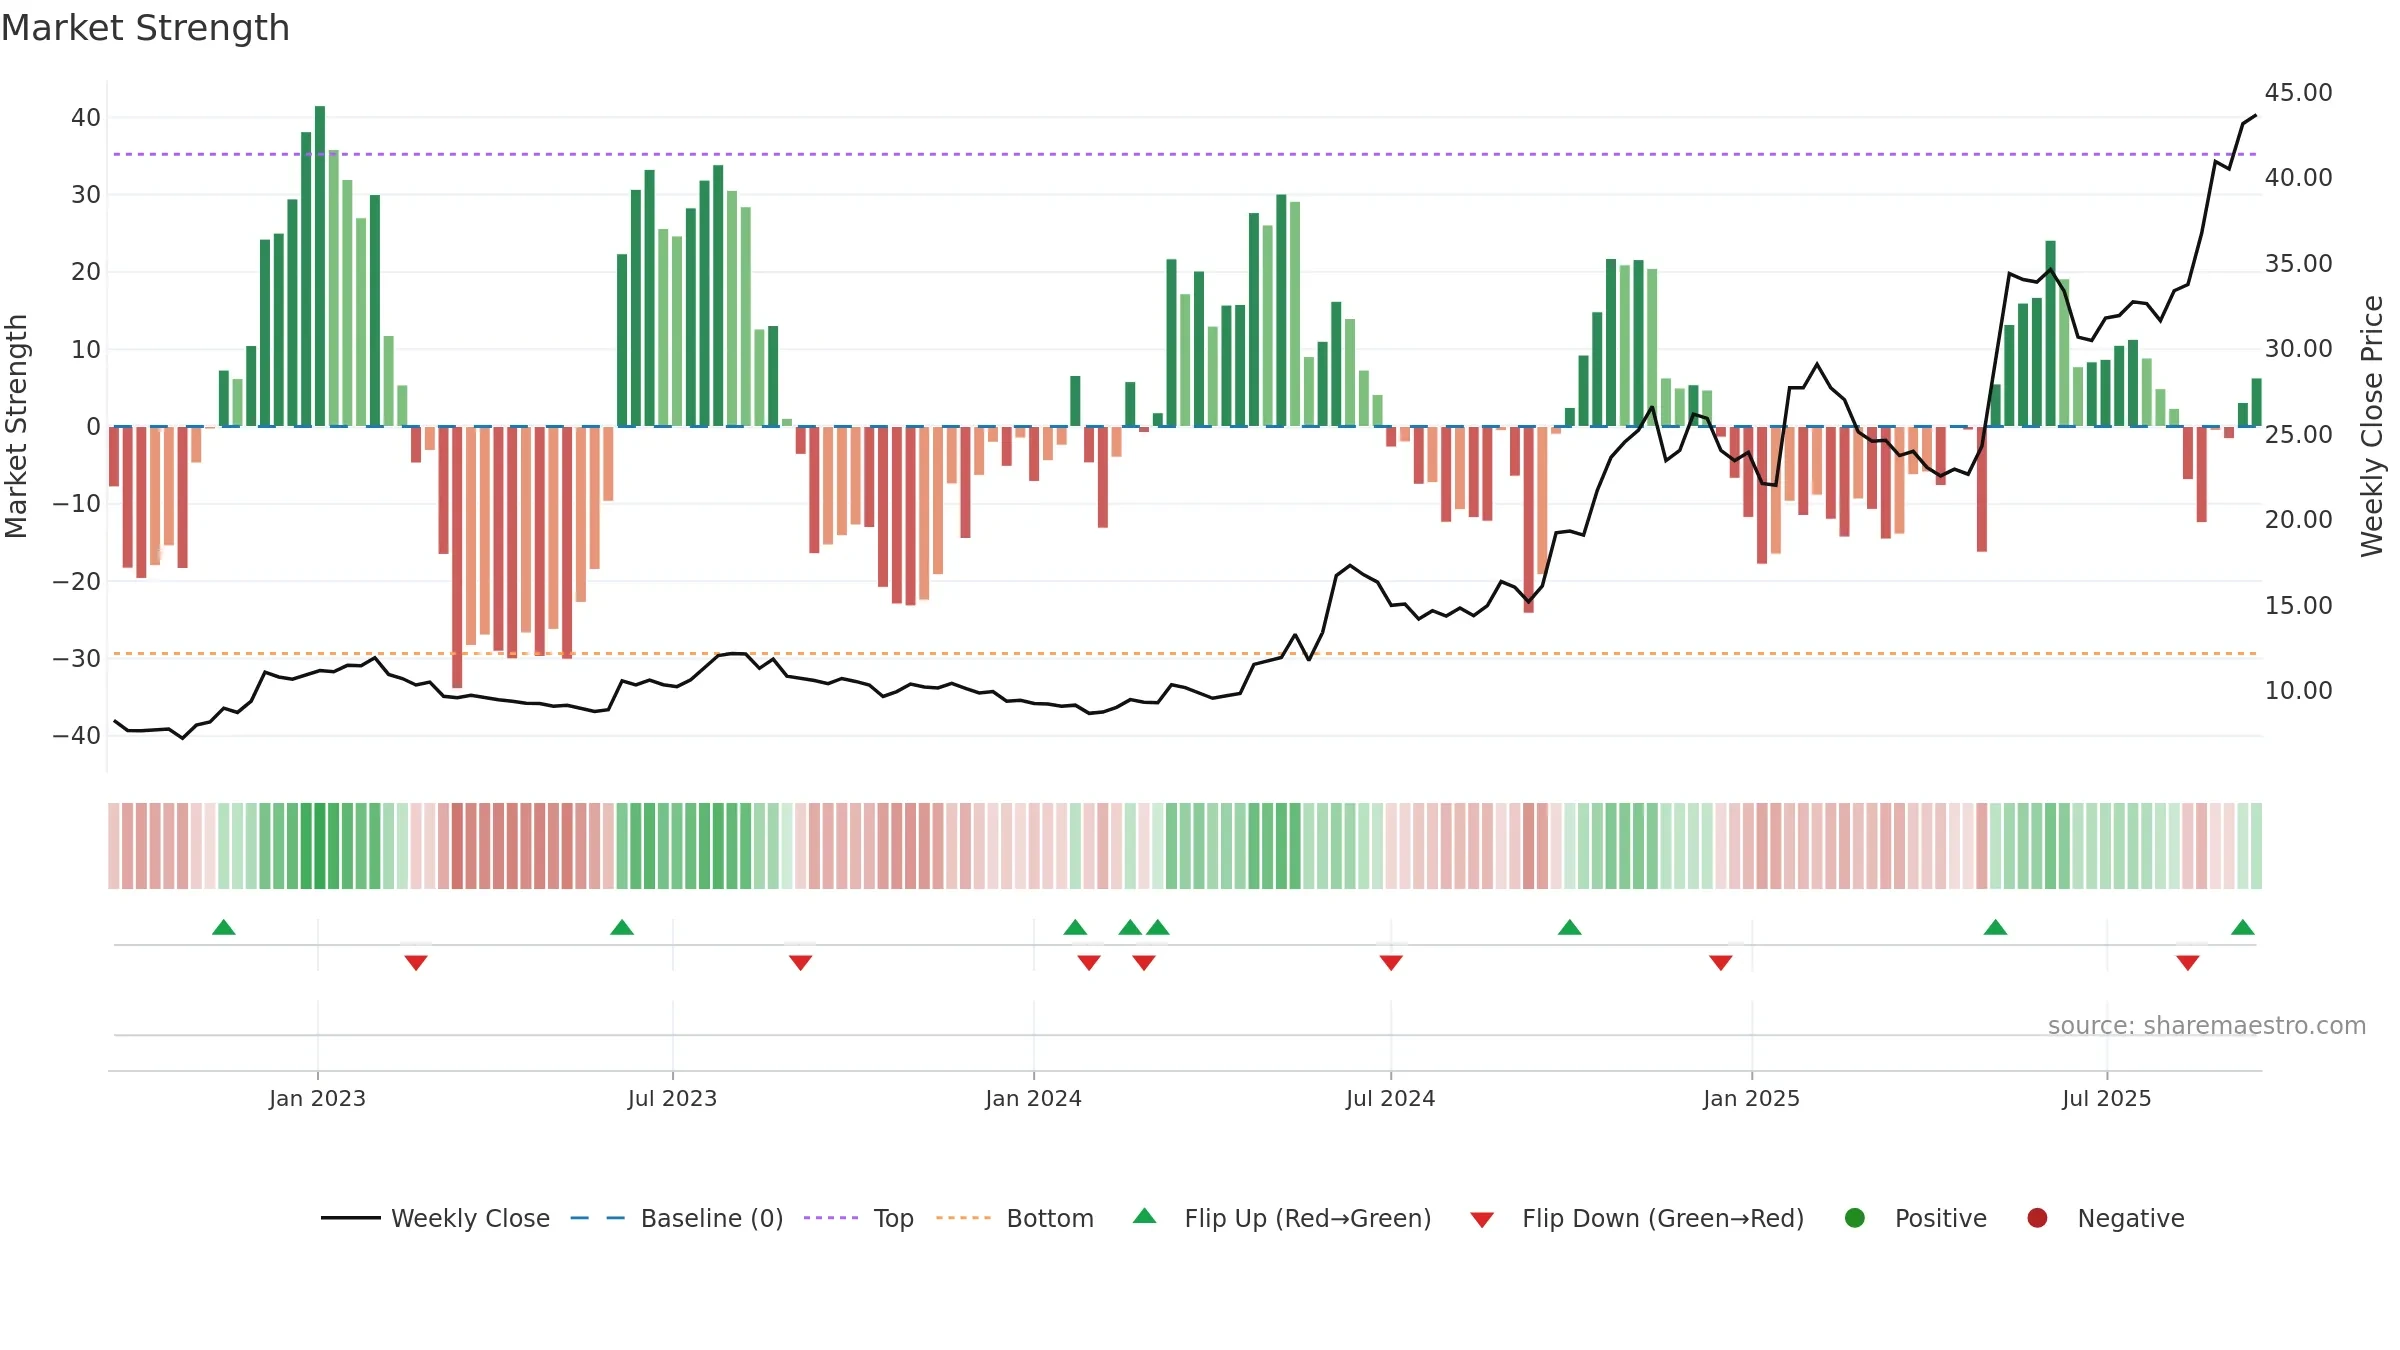Click the deepest red bar near −34
The width and height of the screenshot is (2400, 1350).
click(457, 557)
